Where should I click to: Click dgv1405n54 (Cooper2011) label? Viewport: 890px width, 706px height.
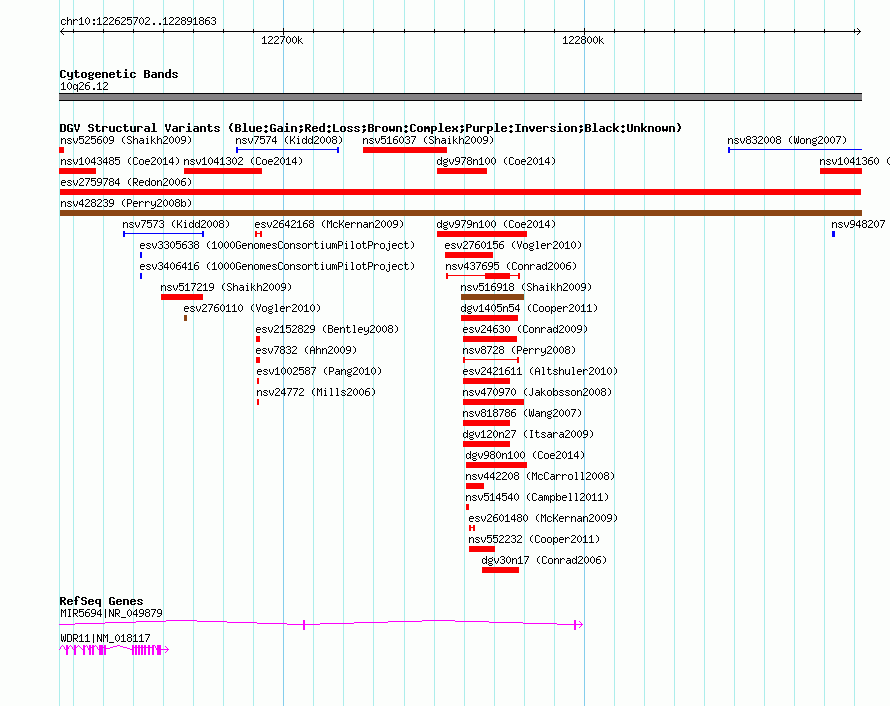coord(529,308)
